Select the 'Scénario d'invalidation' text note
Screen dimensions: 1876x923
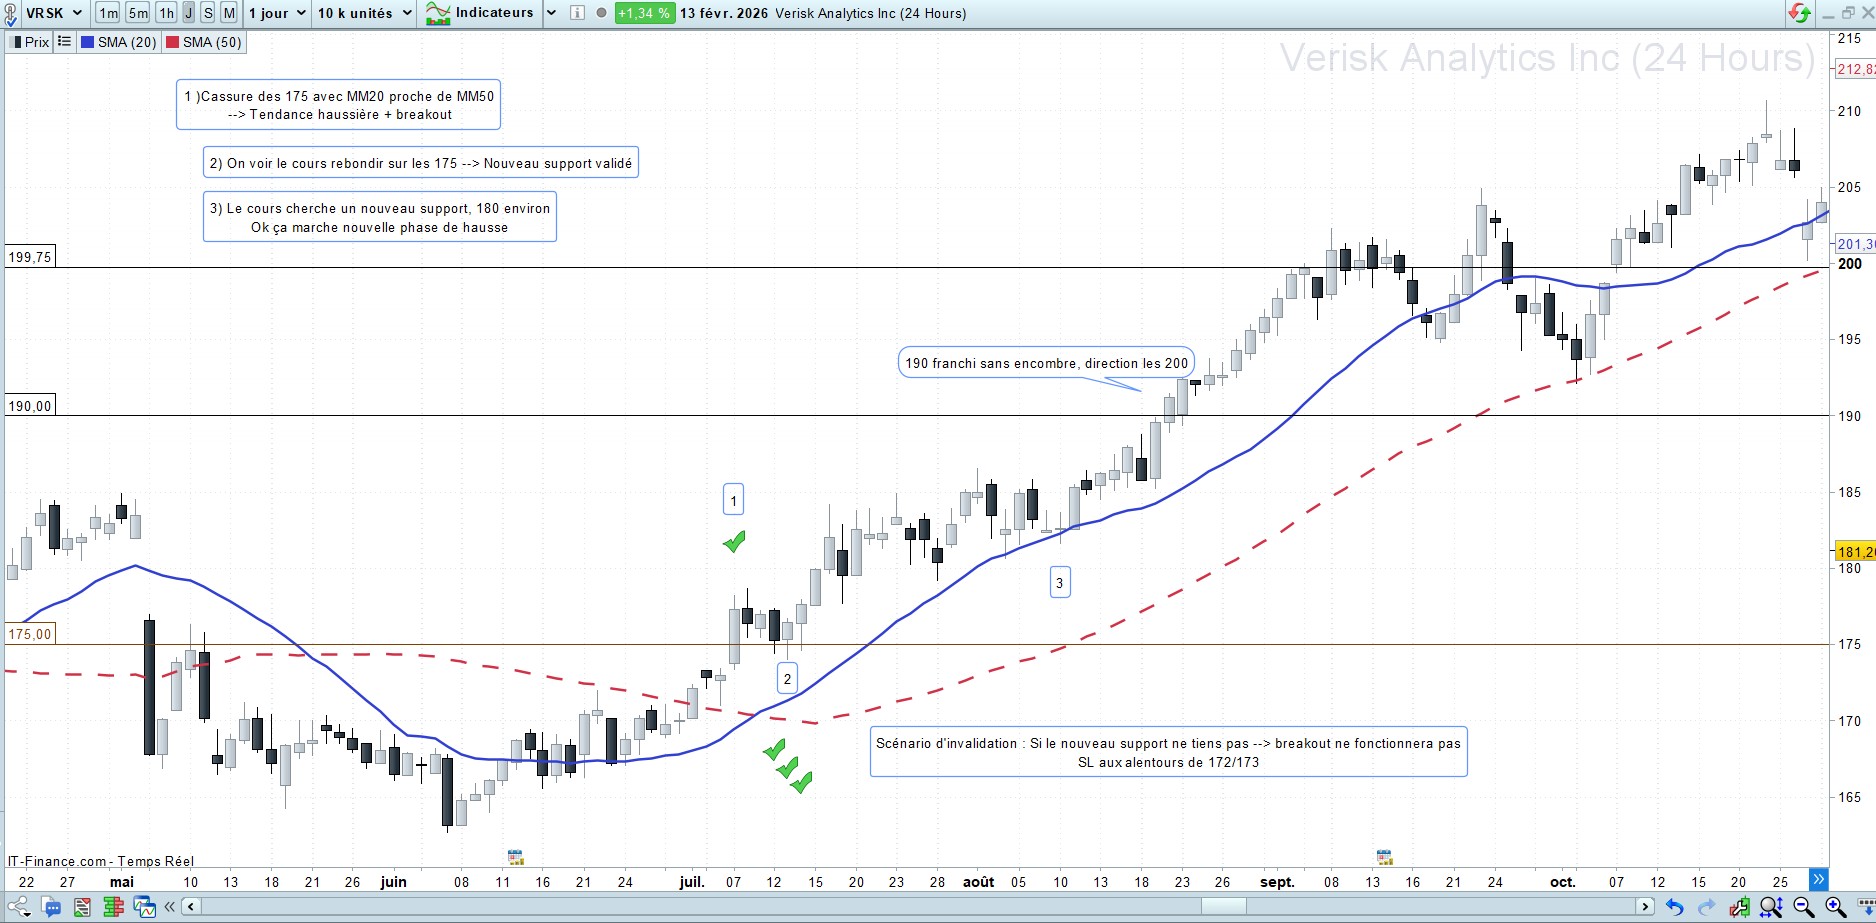point(1169,752)
